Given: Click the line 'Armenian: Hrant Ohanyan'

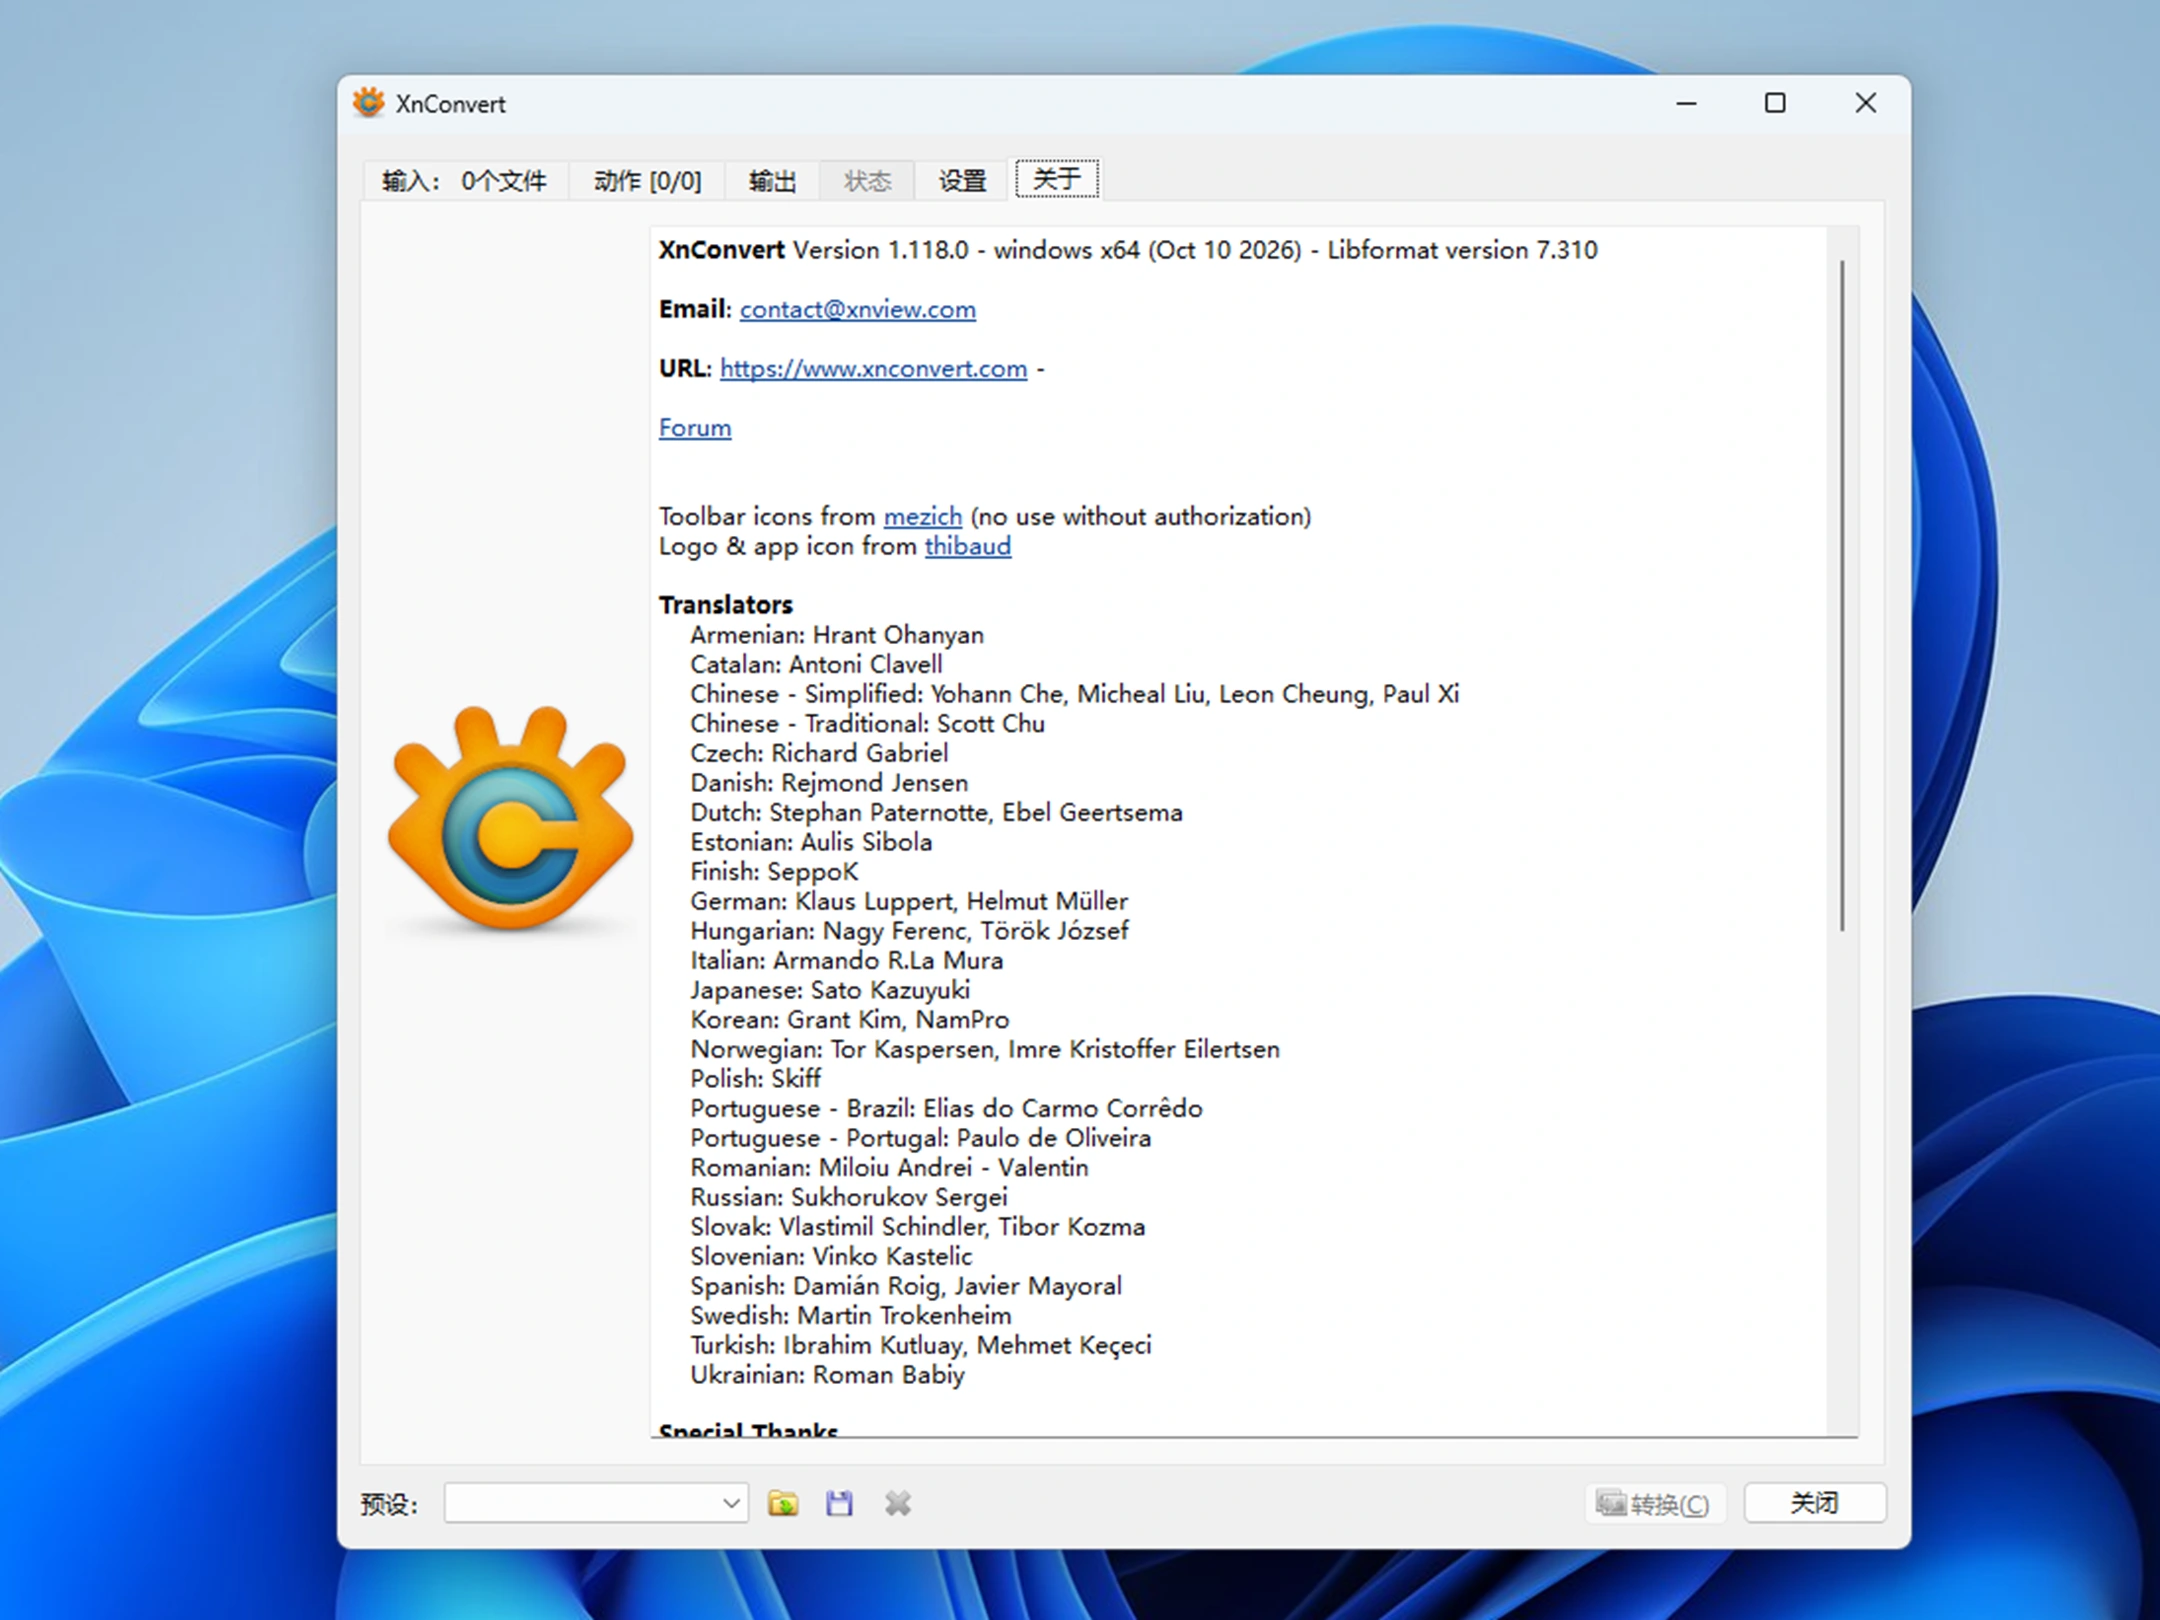Looking at the screenshot, I should [837, 635].
